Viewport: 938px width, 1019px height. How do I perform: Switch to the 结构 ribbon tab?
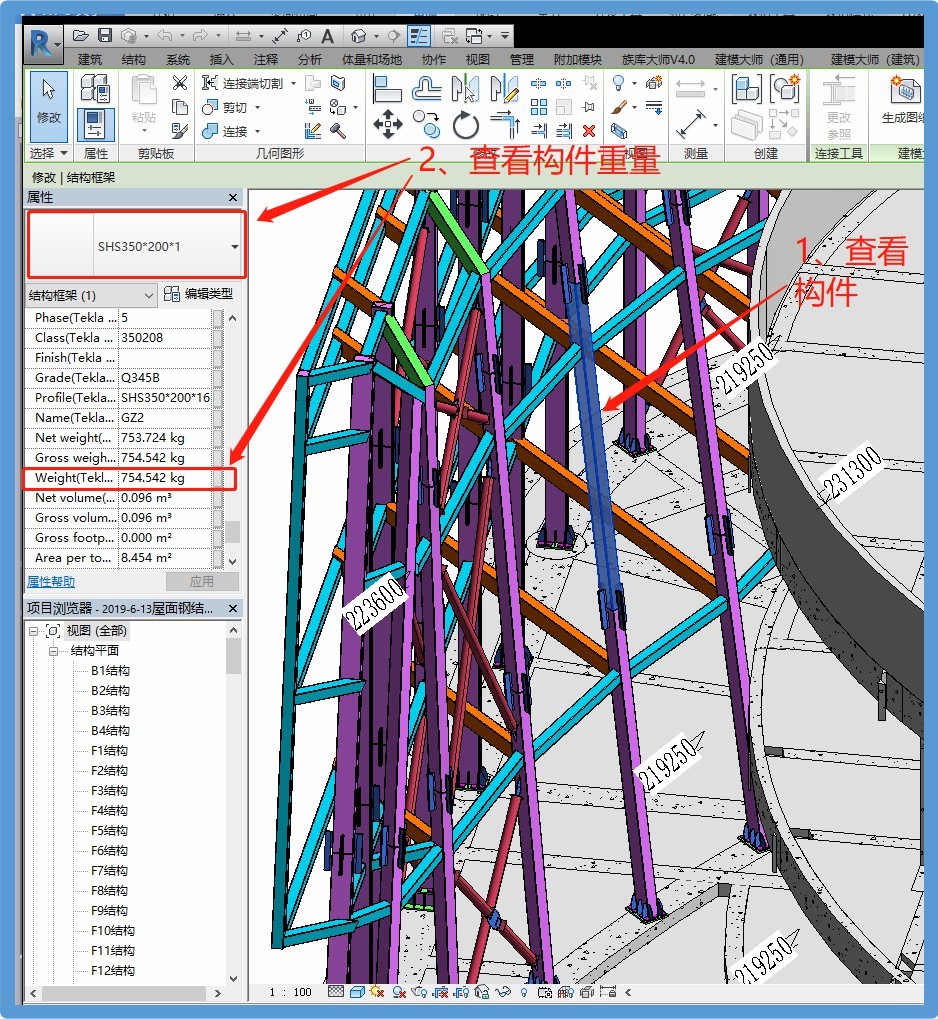(x=133, y=60)
